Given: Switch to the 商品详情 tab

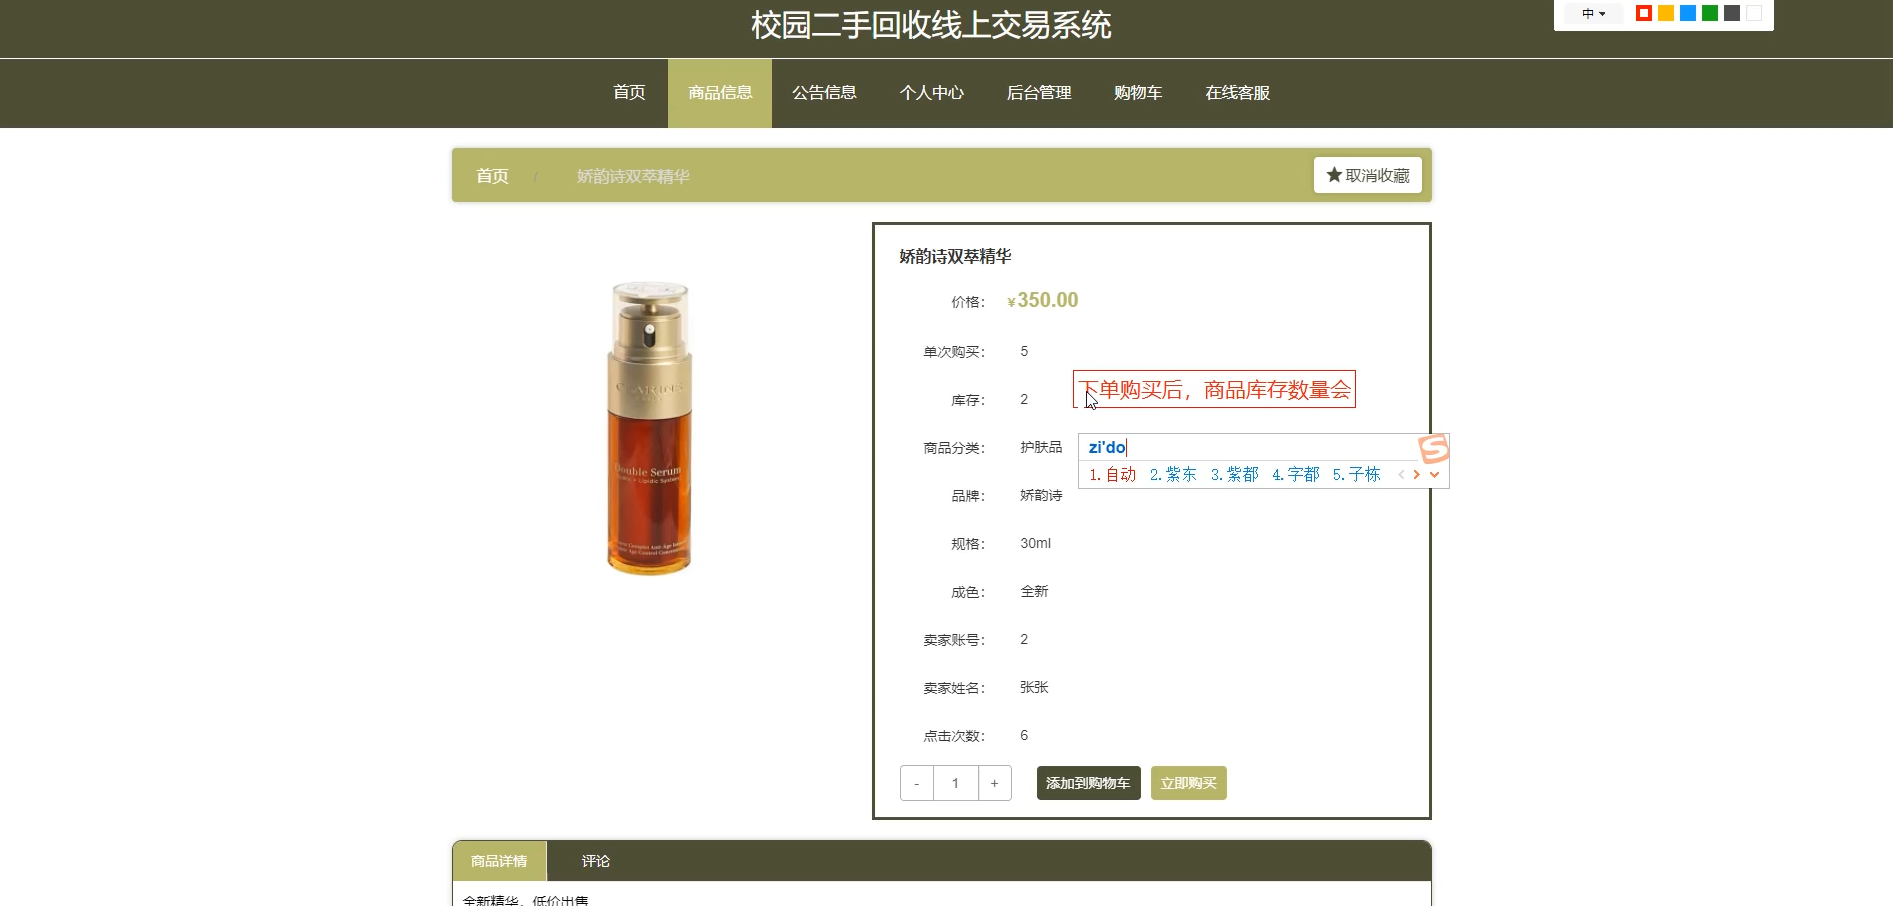Looking at the screenshot, I should (499, 861).
